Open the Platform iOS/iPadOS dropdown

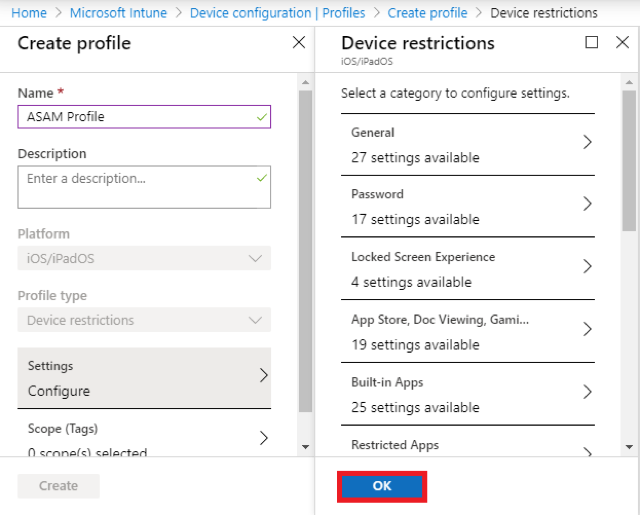click(x=144, y=258)
